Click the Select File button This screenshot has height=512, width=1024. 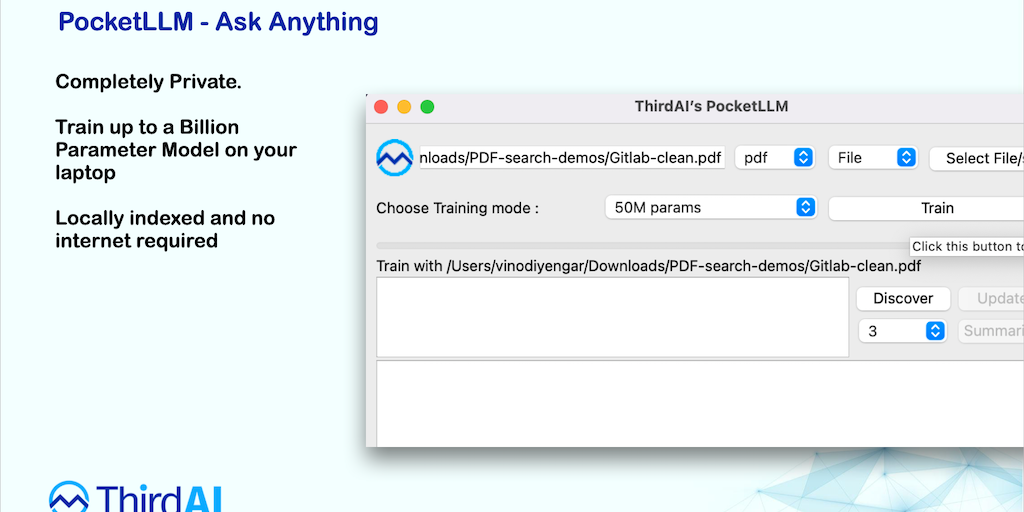(x=976, y=158)
